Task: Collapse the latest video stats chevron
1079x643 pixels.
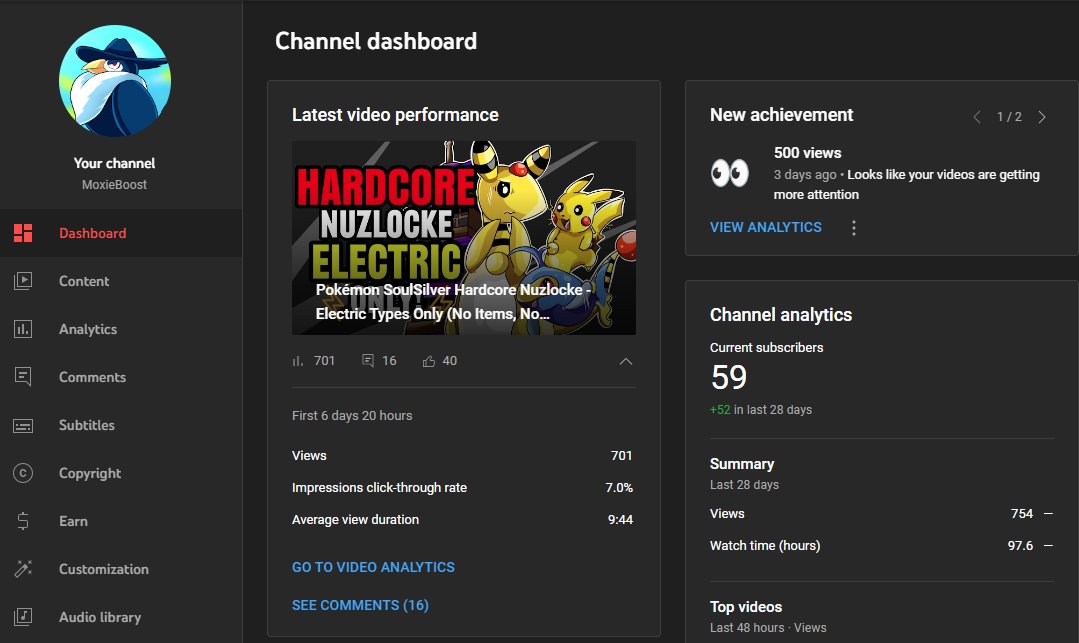Action: point(626,361)
